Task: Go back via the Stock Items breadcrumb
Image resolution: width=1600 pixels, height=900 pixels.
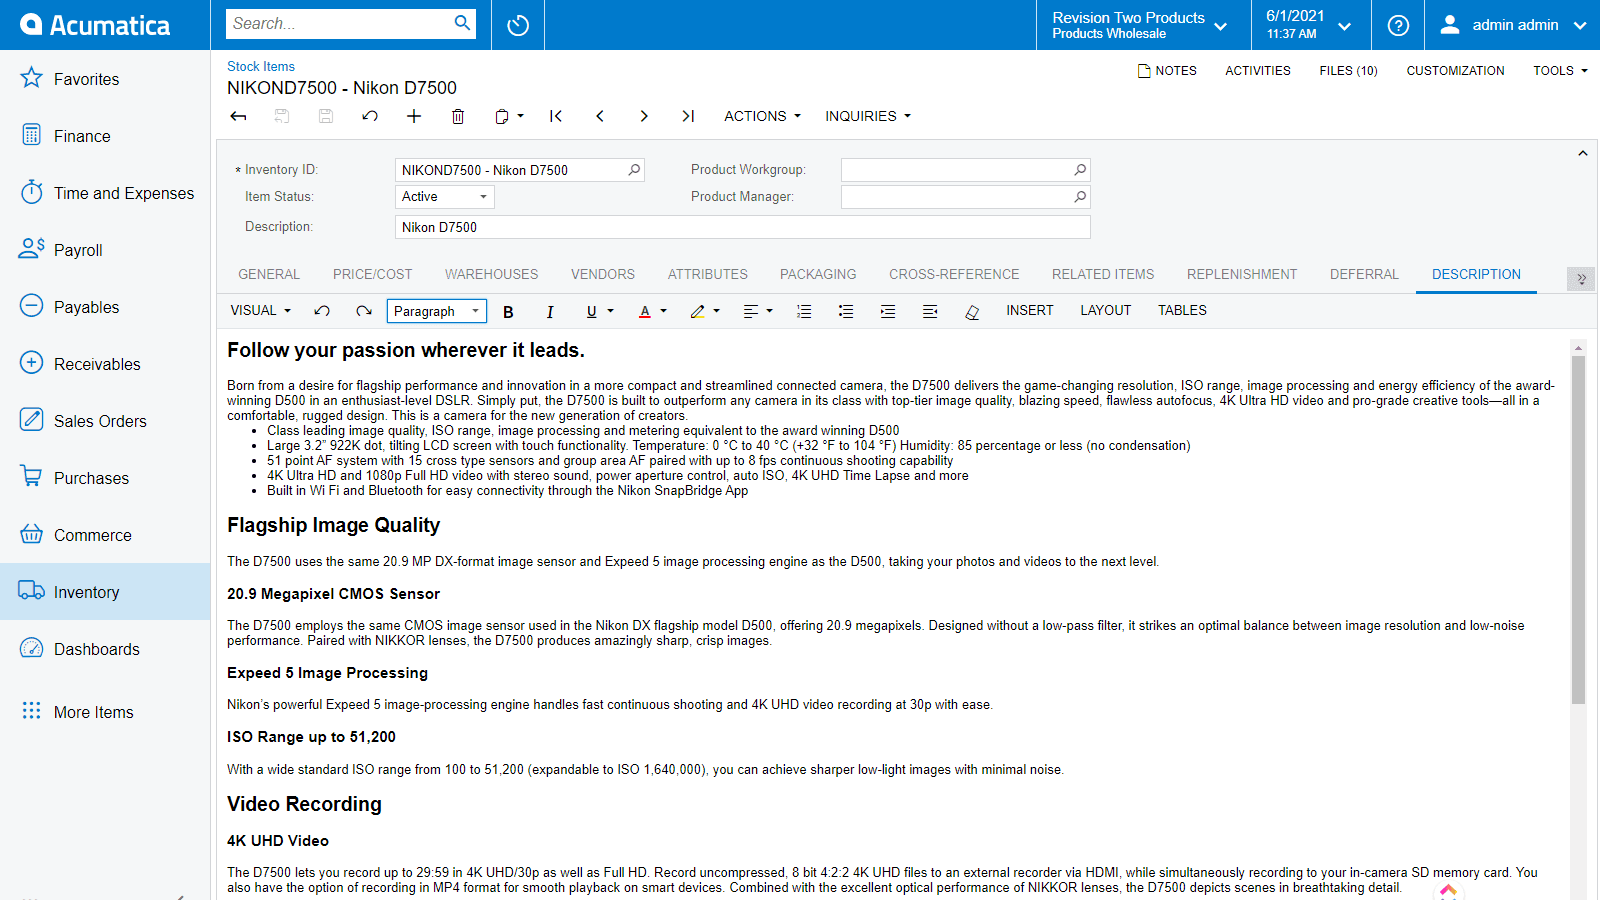Action: (x=260, y=66)
